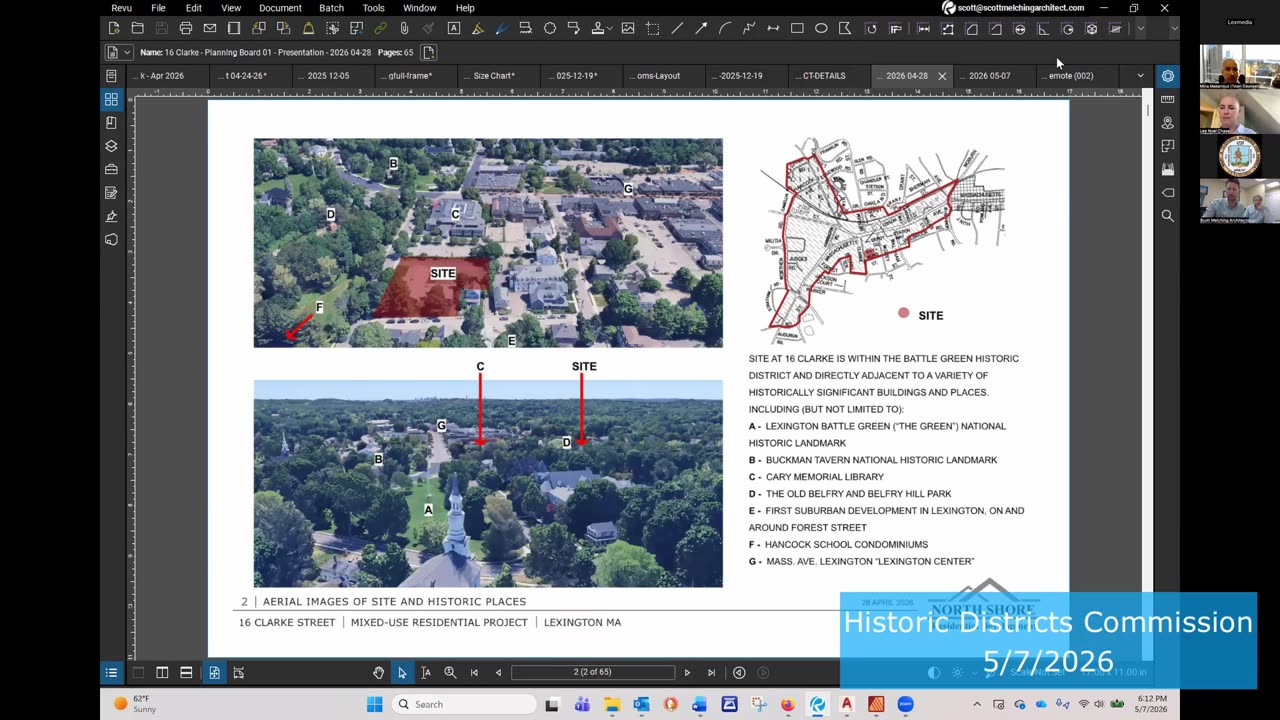
Task: Select the Dimension tool
Action: (773, 28)
